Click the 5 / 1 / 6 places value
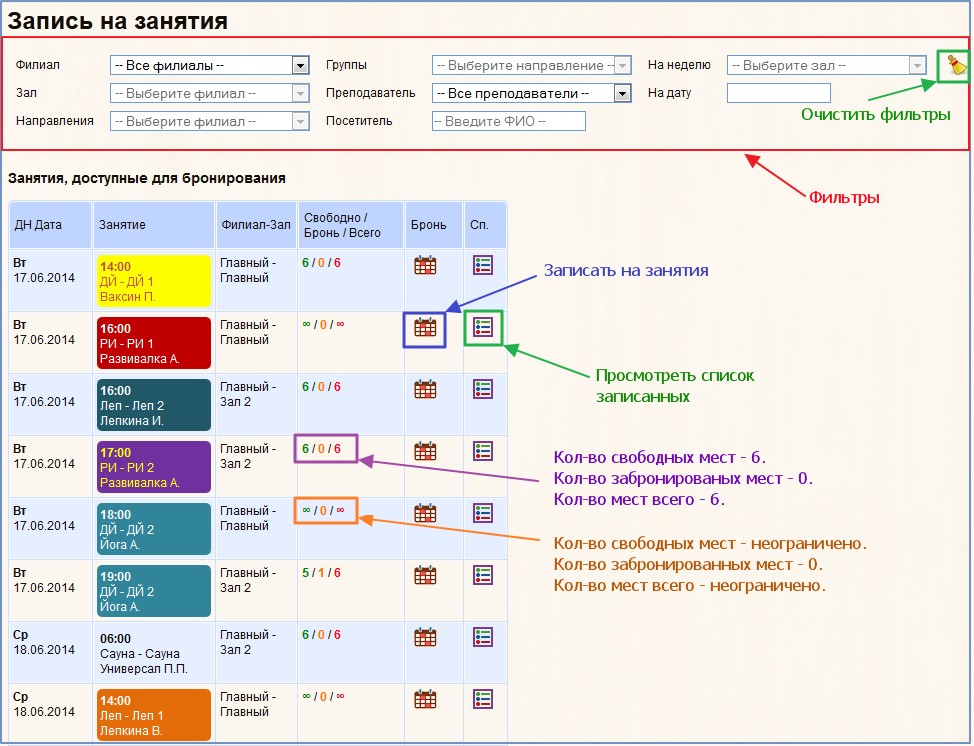The width and height of the screenshot is (974, 746). [321, 573]
